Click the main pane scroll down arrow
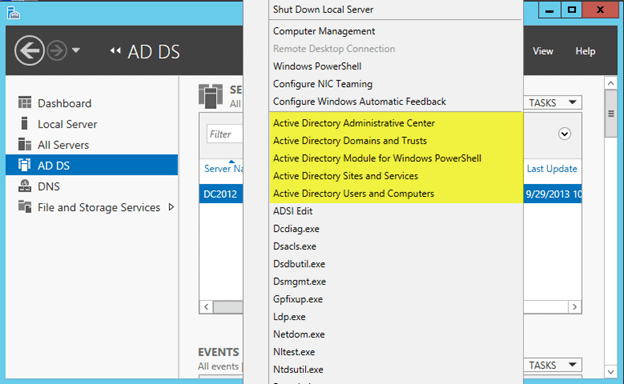Viewport: 624px width, 384px height. (x=611, y=372)
